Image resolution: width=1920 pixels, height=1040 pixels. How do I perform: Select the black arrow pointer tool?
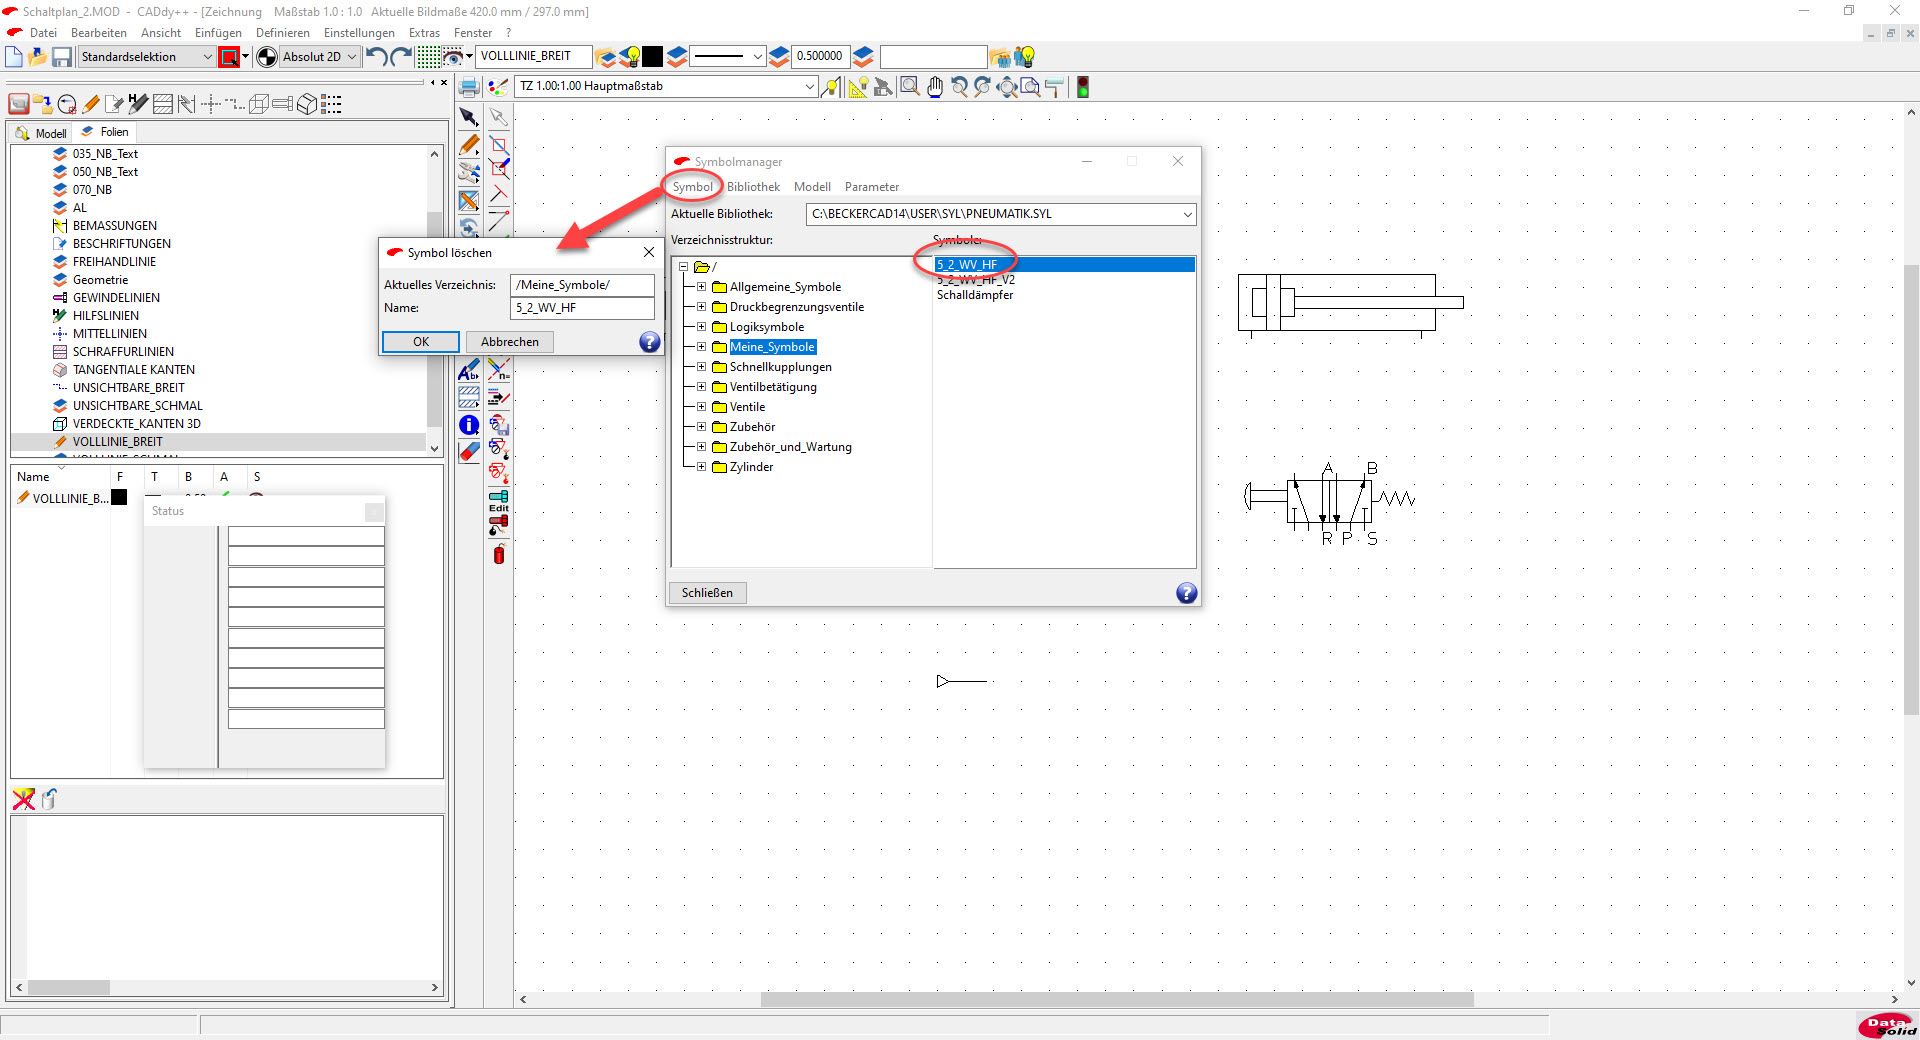point(468,118)
